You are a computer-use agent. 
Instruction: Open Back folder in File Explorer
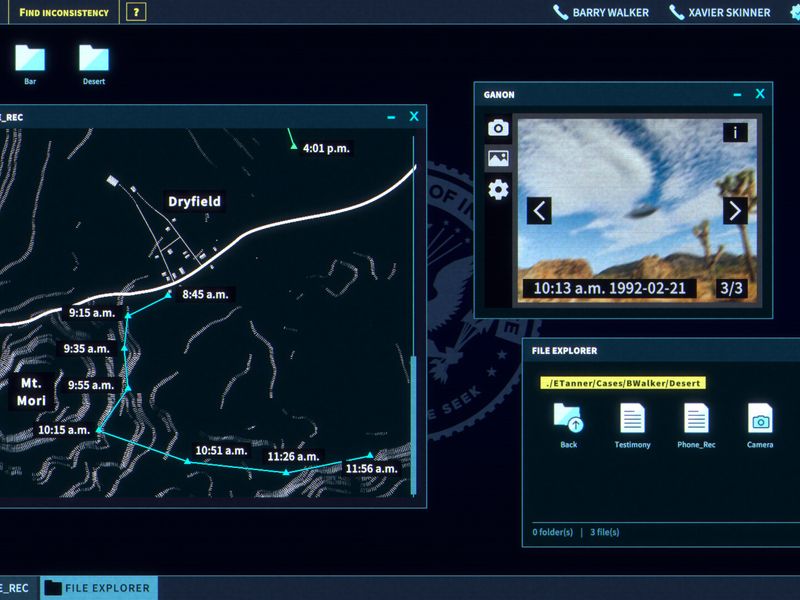click(568, 426)
